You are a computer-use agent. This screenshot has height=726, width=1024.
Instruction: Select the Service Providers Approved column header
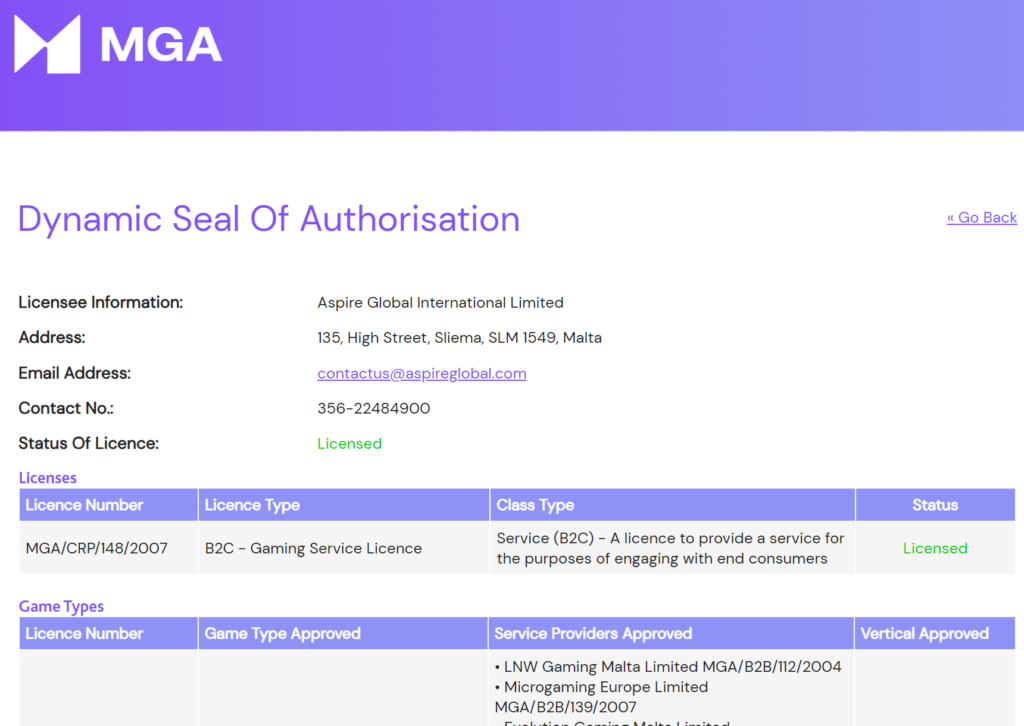[593, 633]
